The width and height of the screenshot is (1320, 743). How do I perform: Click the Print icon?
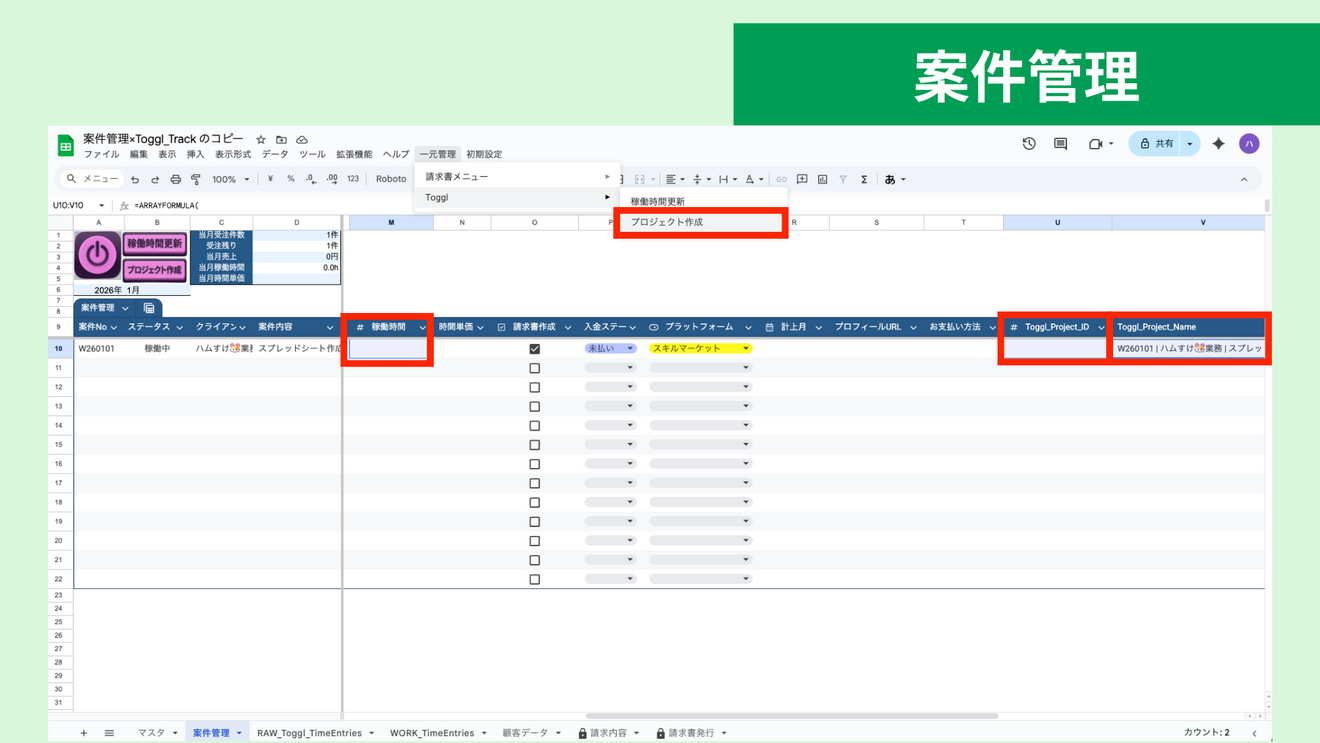(175, 180)
